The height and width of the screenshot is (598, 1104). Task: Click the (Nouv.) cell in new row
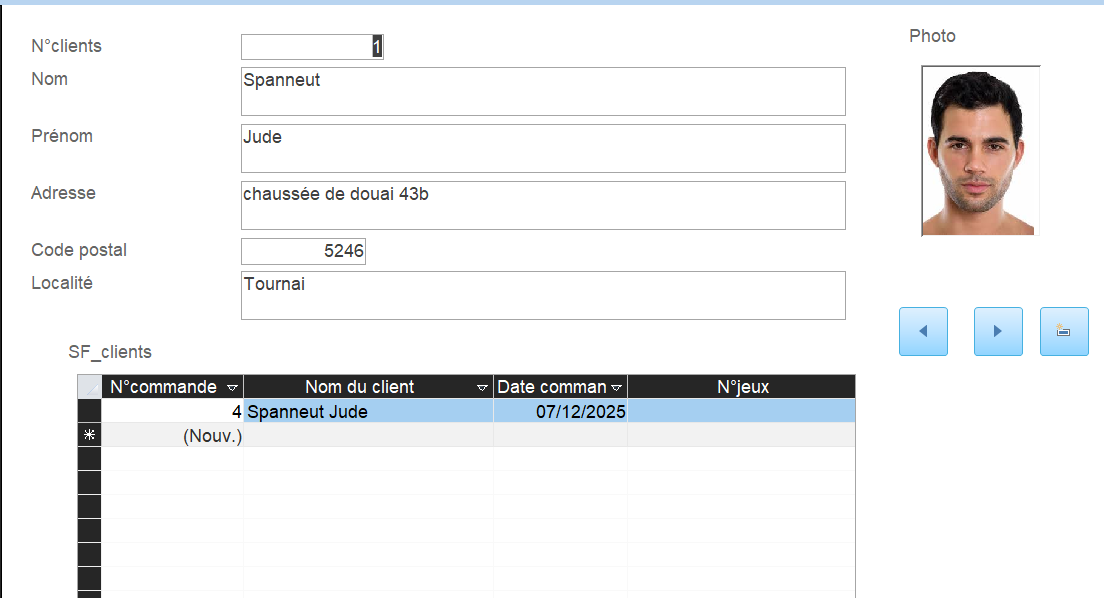click(173, 435)
